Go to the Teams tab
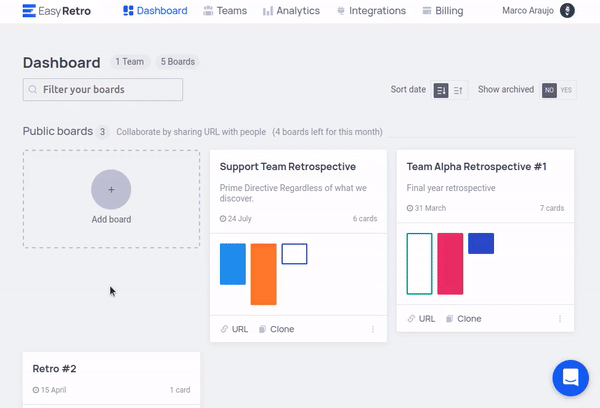The width and height of the screenshot is (600, 408). tap(224, 11)
